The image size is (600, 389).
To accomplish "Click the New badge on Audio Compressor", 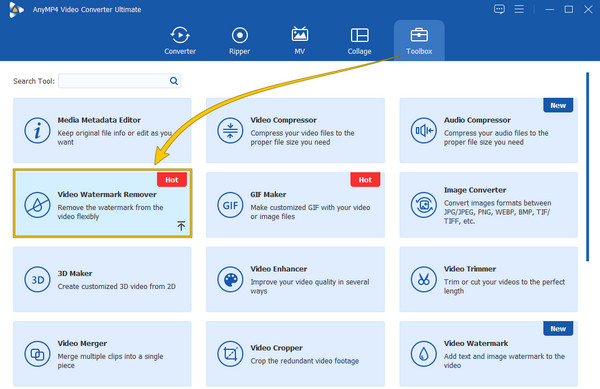I will [558, 105].
